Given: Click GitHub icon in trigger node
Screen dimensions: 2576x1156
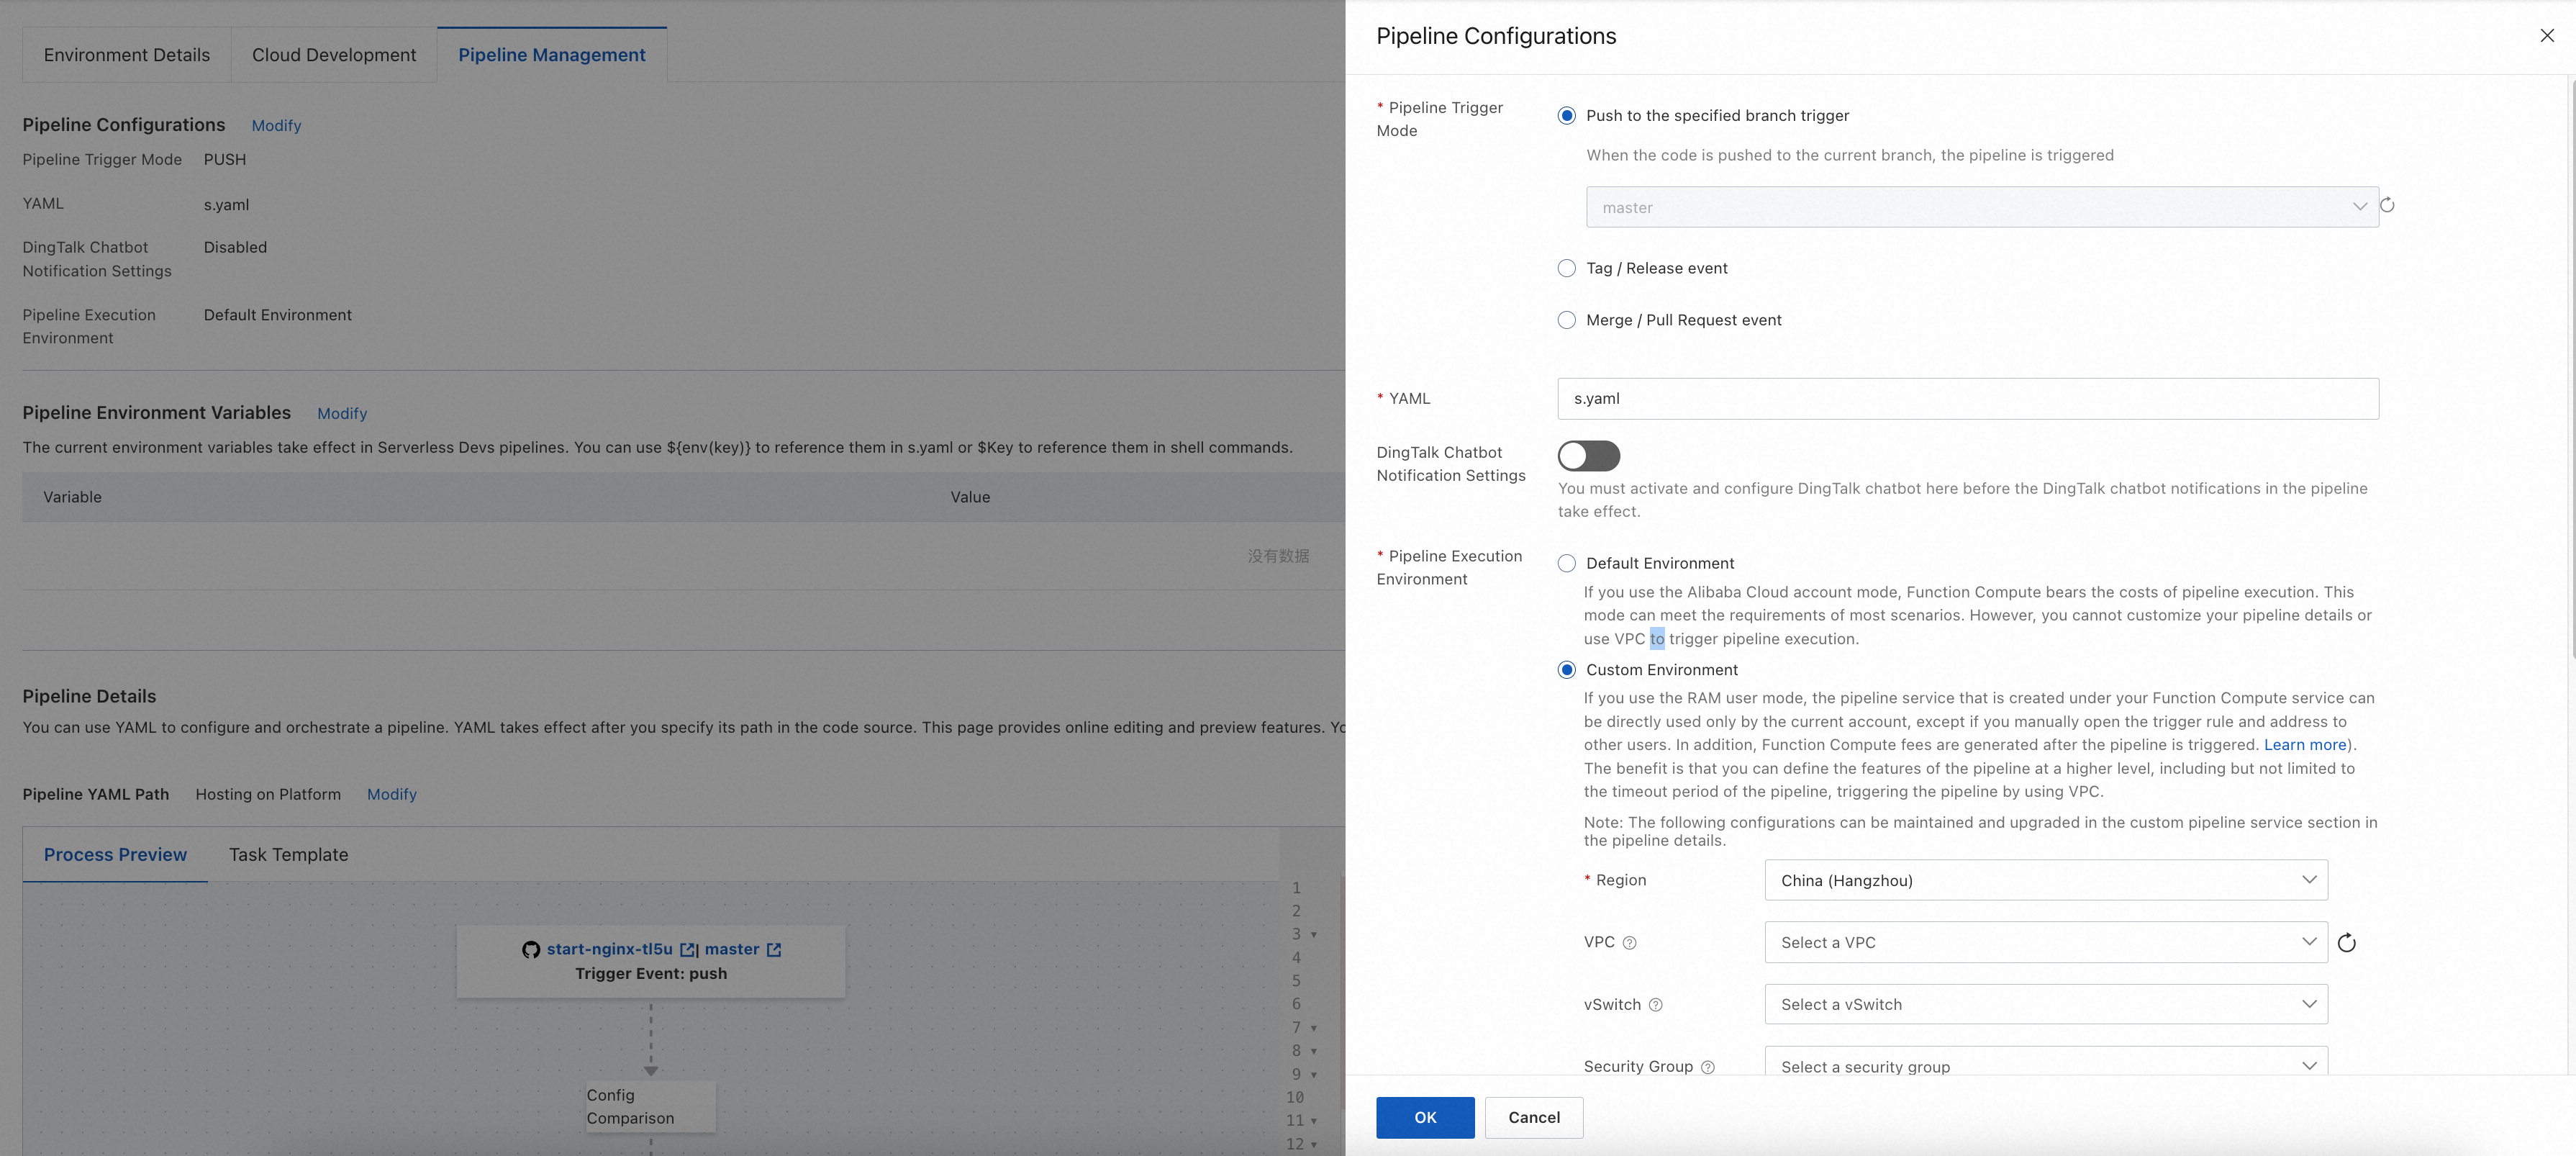Looking at the screenshot, I should 531,950.
